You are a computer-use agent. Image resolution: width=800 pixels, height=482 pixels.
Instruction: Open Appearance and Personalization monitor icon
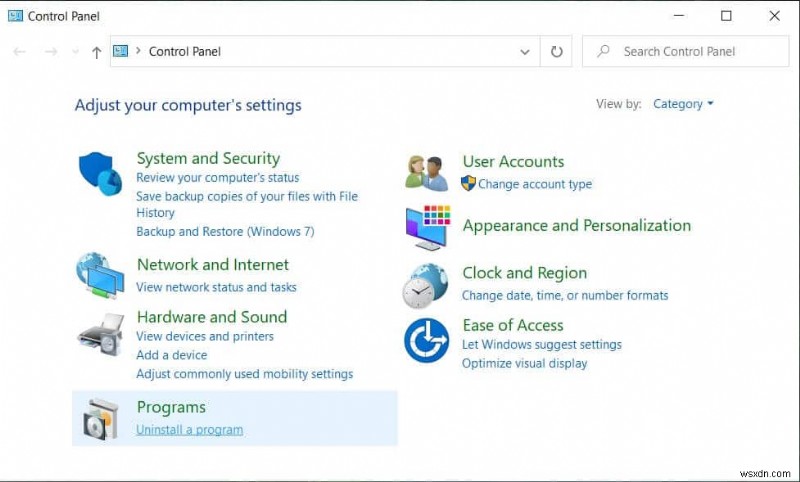(427, 227)
